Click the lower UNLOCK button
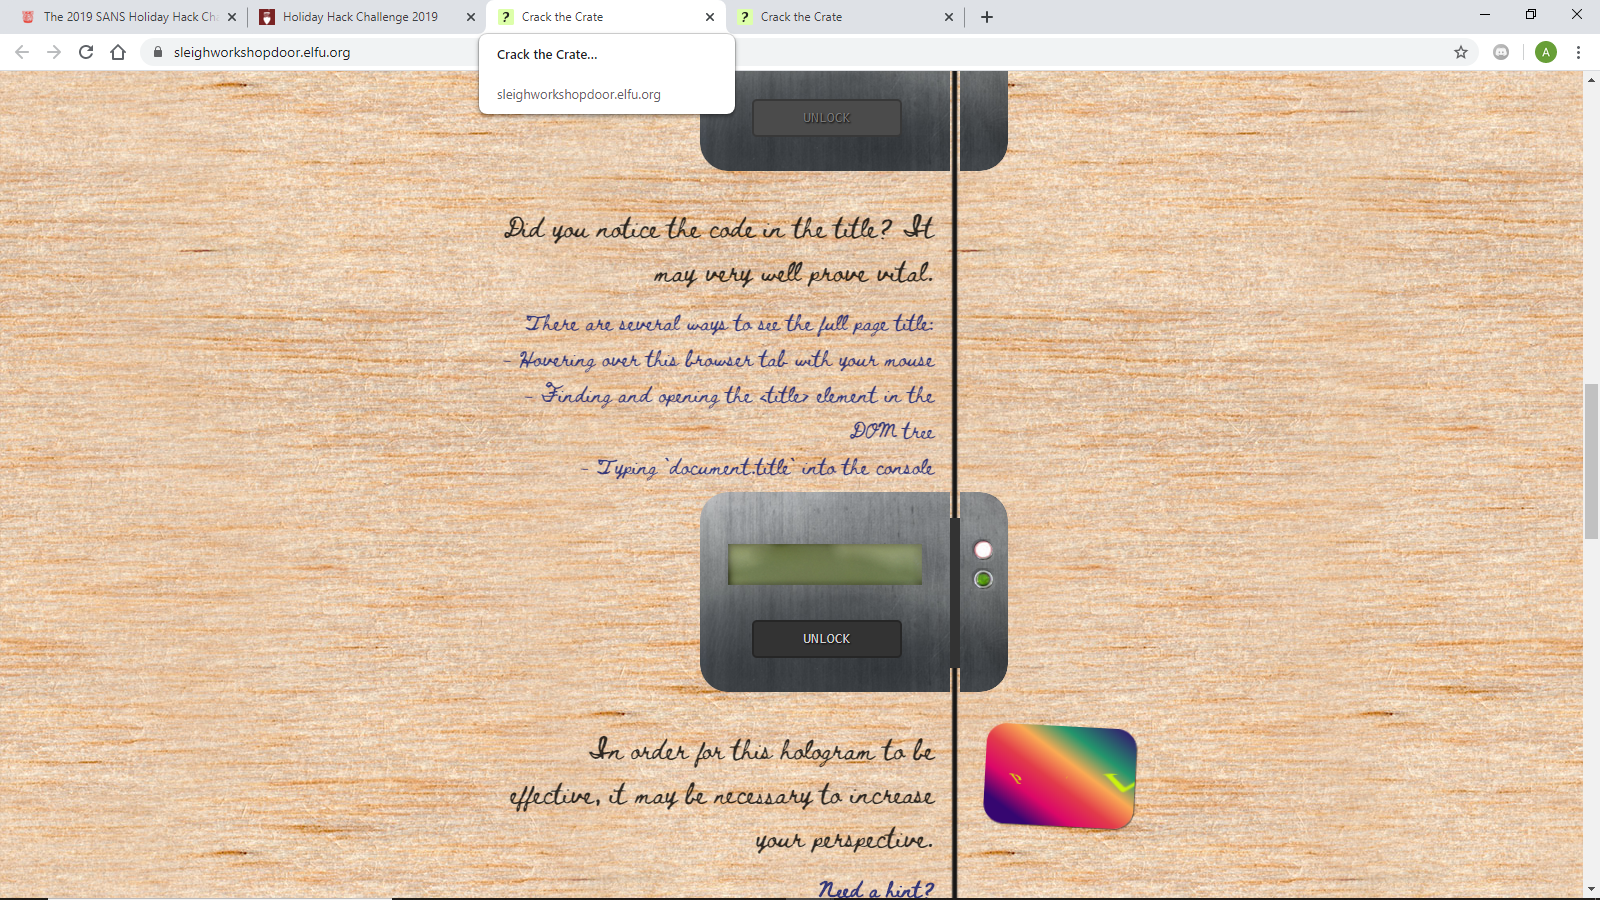Image resolution: width=1600 pixels, height=900 pixels. click(827, 639)
